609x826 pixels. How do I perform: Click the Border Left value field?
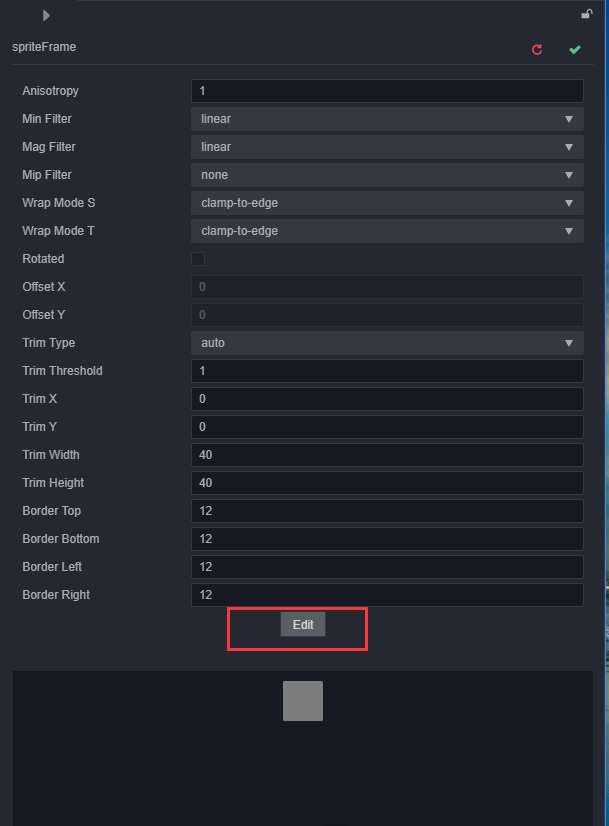pos(386,567)
